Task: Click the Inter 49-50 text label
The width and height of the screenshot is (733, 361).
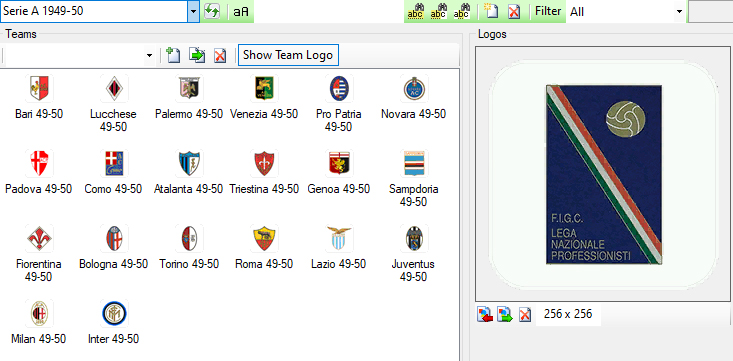Action: click(114, 339)
